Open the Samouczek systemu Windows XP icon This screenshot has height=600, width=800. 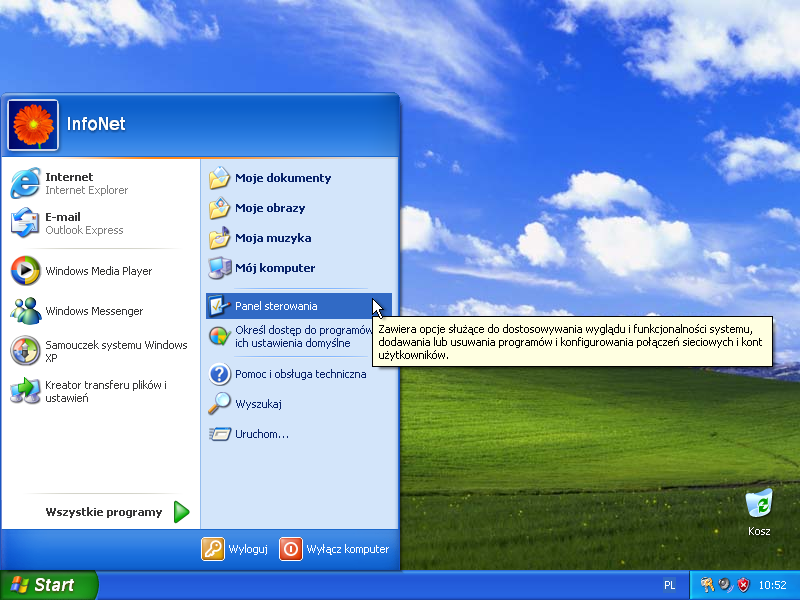point(25,351)
